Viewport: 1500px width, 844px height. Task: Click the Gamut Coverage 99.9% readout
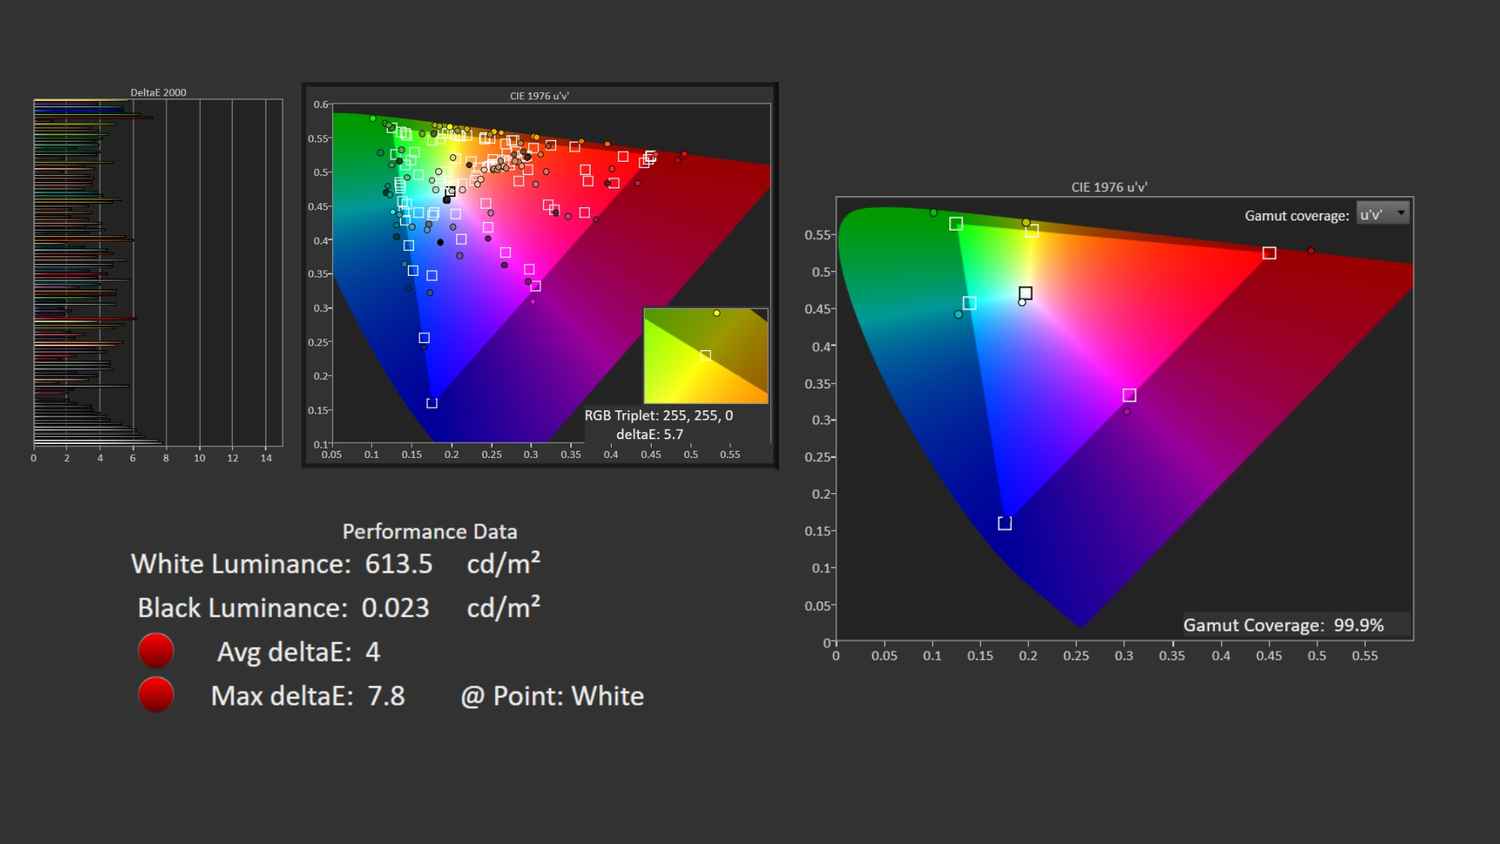[1283, 625]
